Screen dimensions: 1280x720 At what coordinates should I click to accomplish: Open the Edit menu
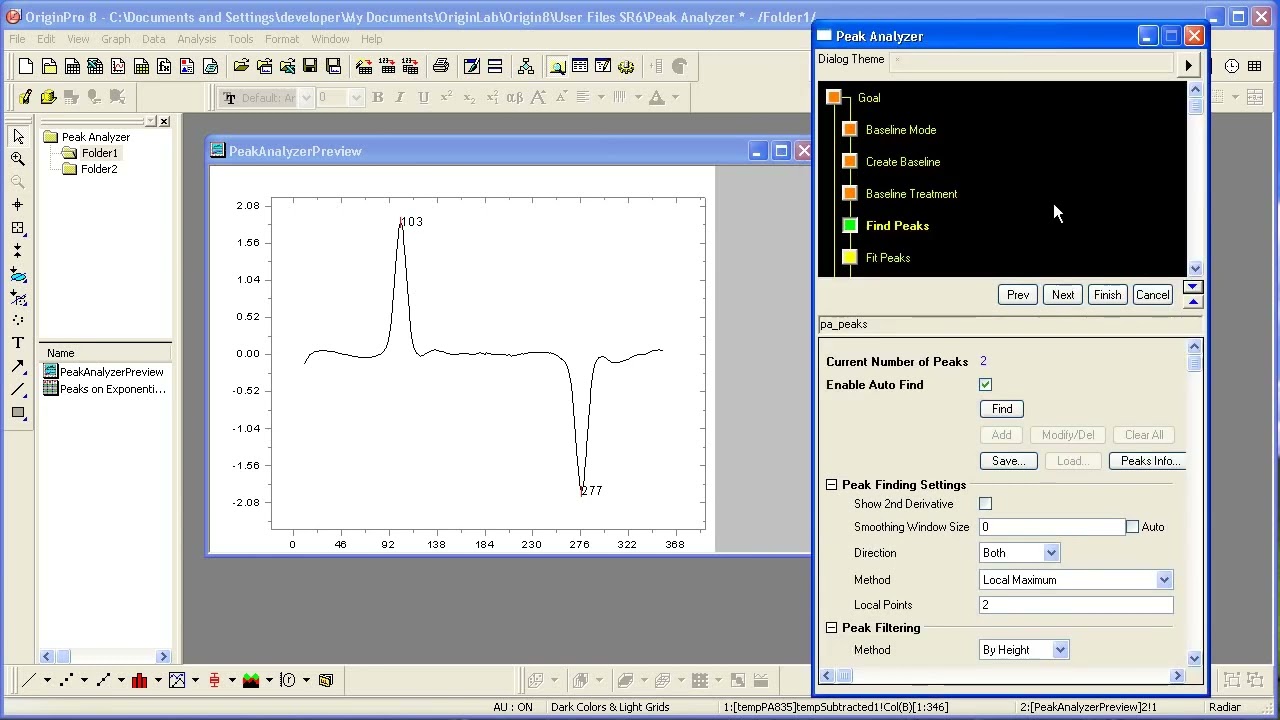pyautogui.click(x=46, y=39)
